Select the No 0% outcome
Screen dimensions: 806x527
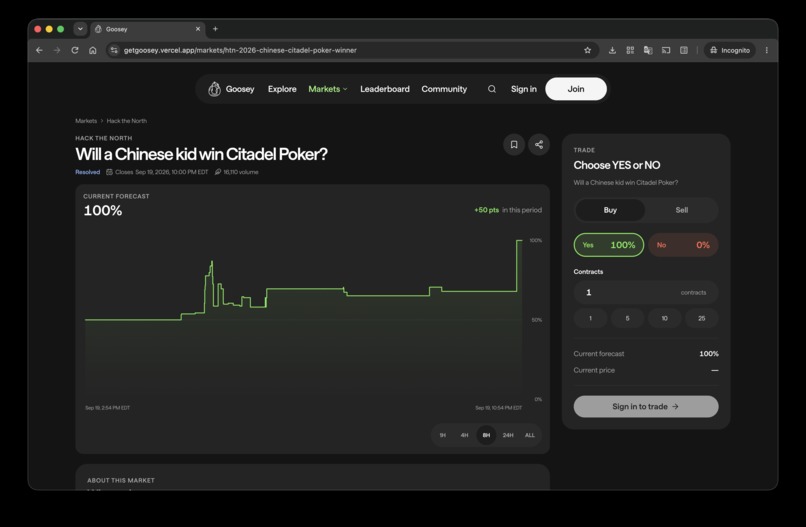(683, 245)
